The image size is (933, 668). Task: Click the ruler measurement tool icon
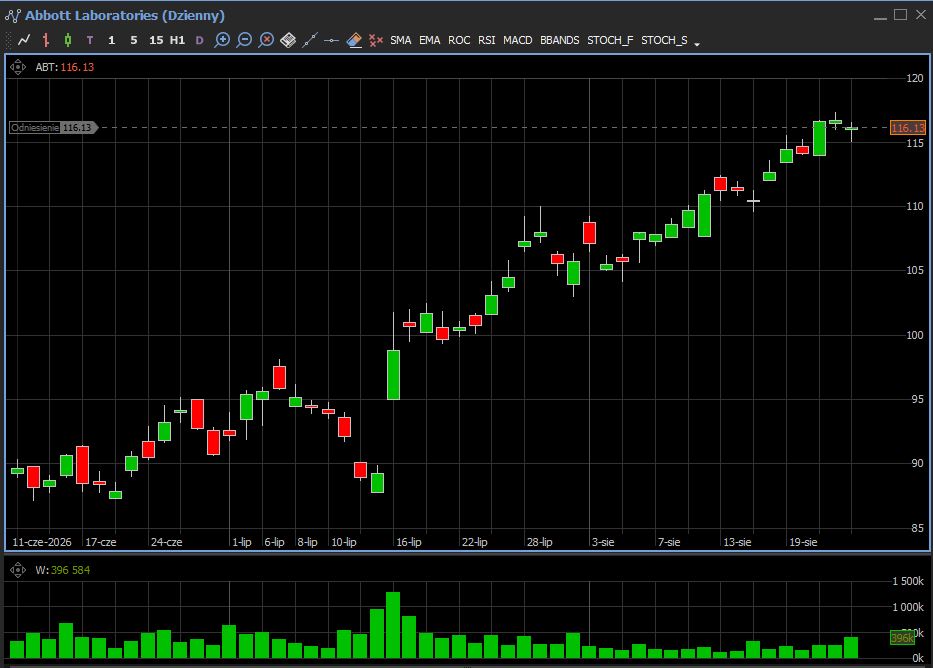click(288, 40)
